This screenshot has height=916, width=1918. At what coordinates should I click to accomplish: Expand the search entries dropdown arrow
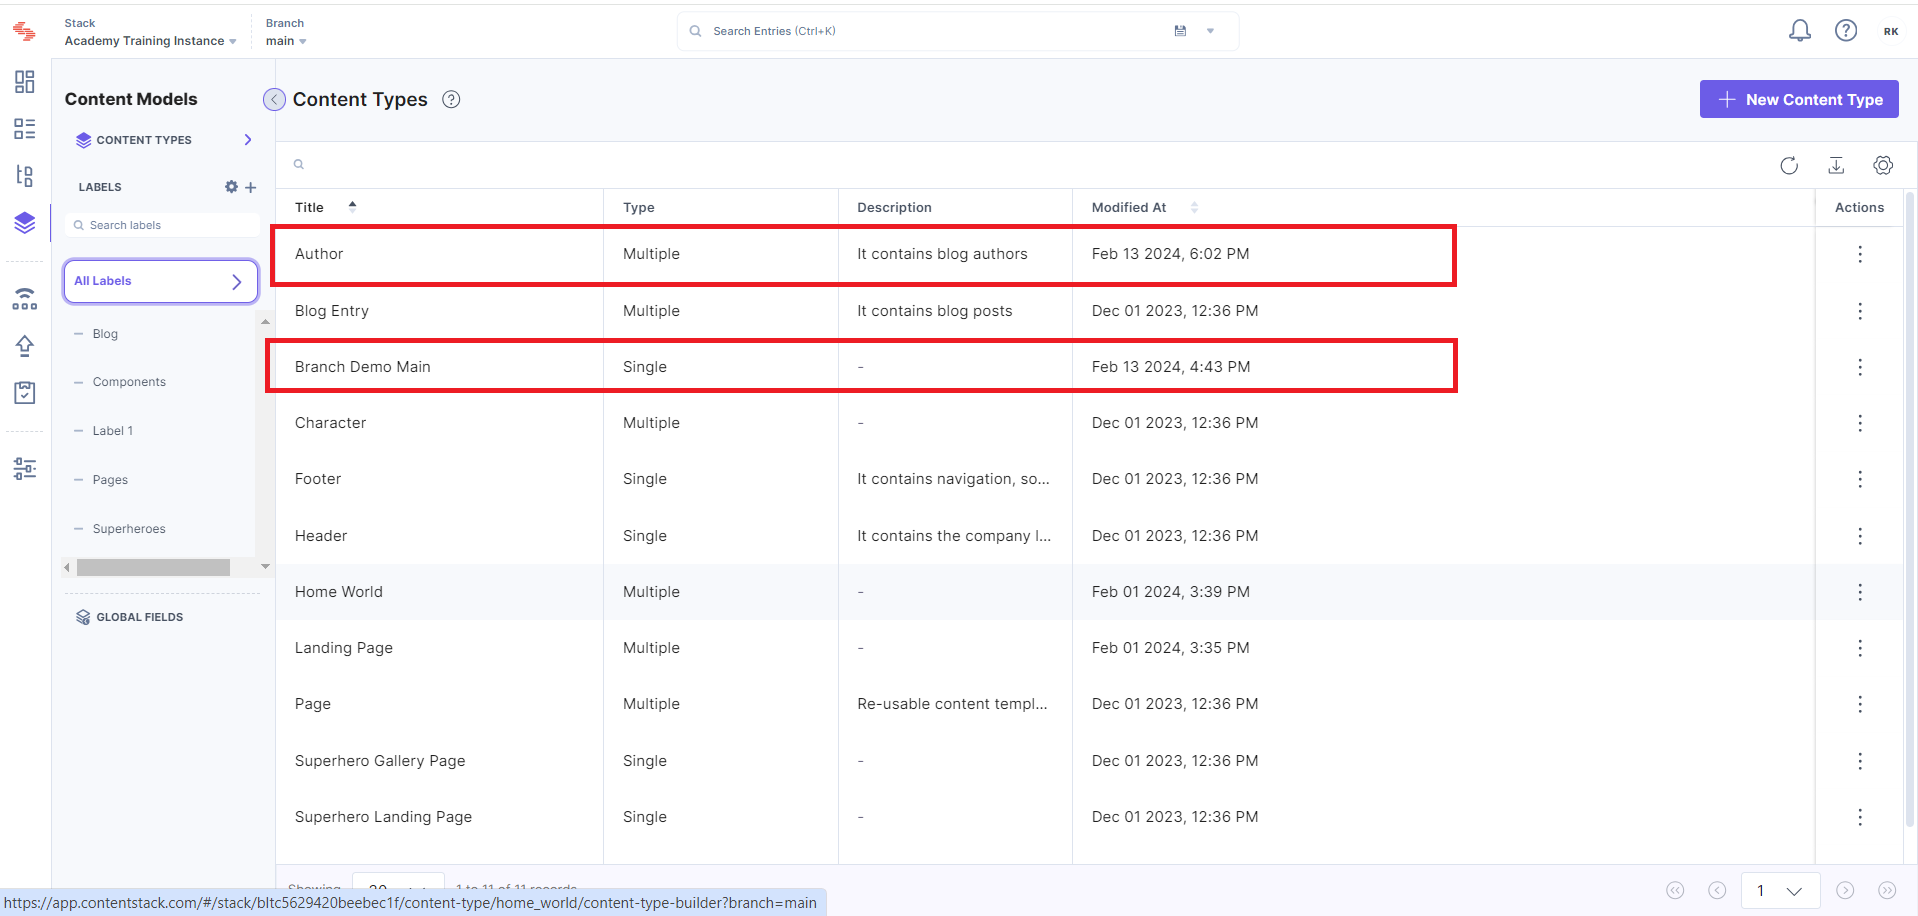coord(1210,31)
